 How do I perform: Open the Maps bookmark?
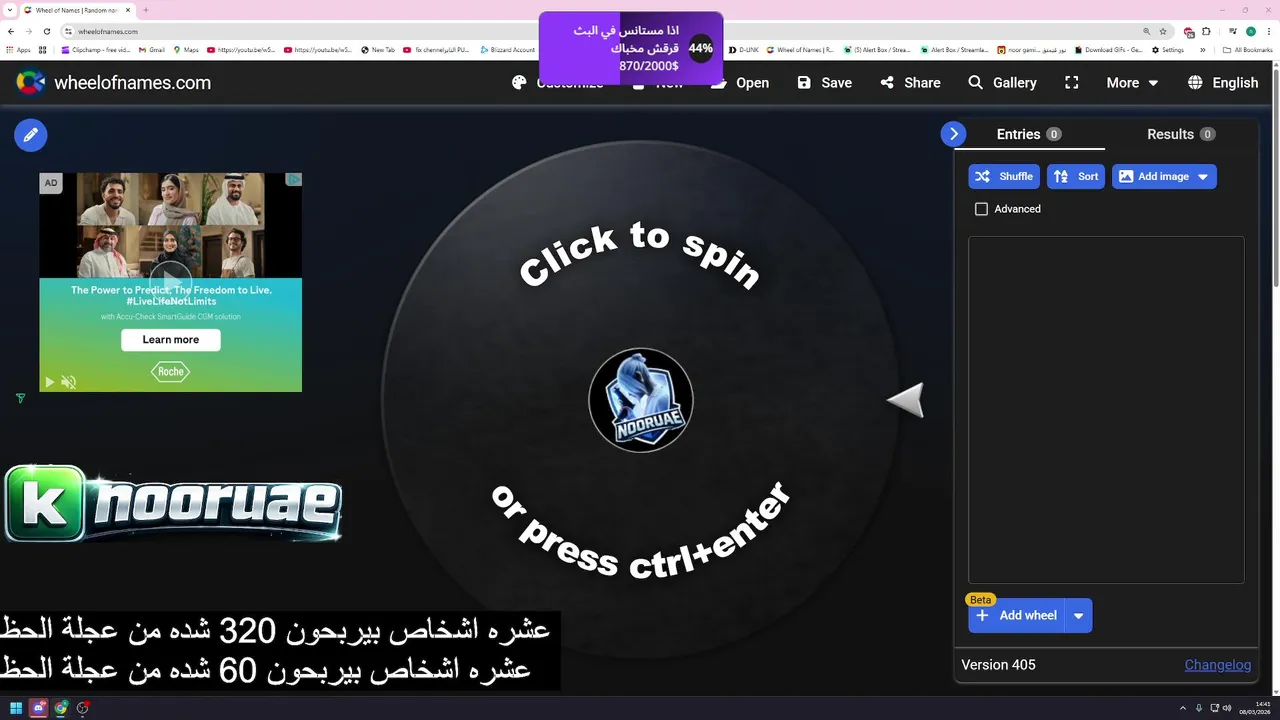click(186, 50)
